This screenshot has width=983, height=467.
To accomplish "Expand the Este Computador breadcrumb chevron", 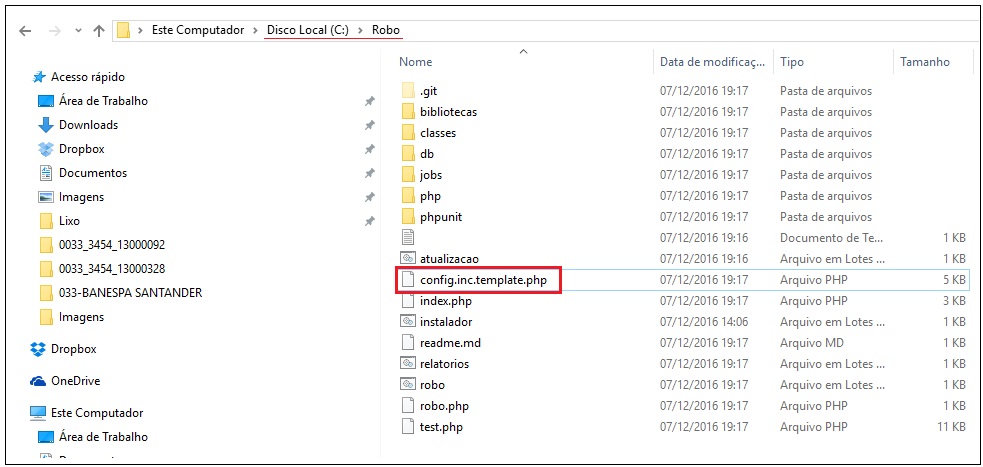I will [x=256, y=30].
